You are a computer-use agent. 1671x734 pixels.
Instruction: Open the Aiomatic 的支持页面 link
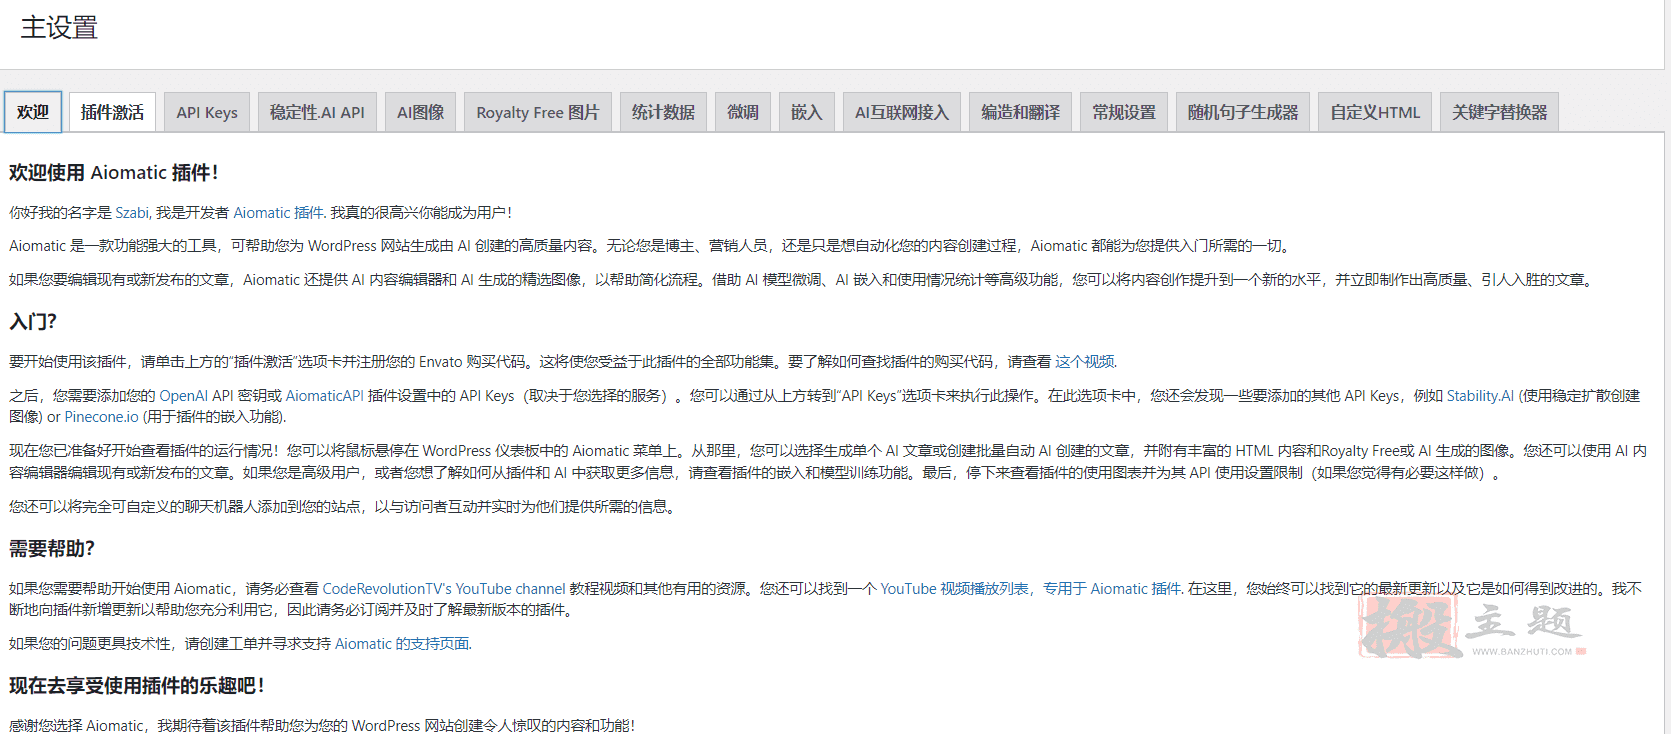pyautogui.click(x=402, y=644)
